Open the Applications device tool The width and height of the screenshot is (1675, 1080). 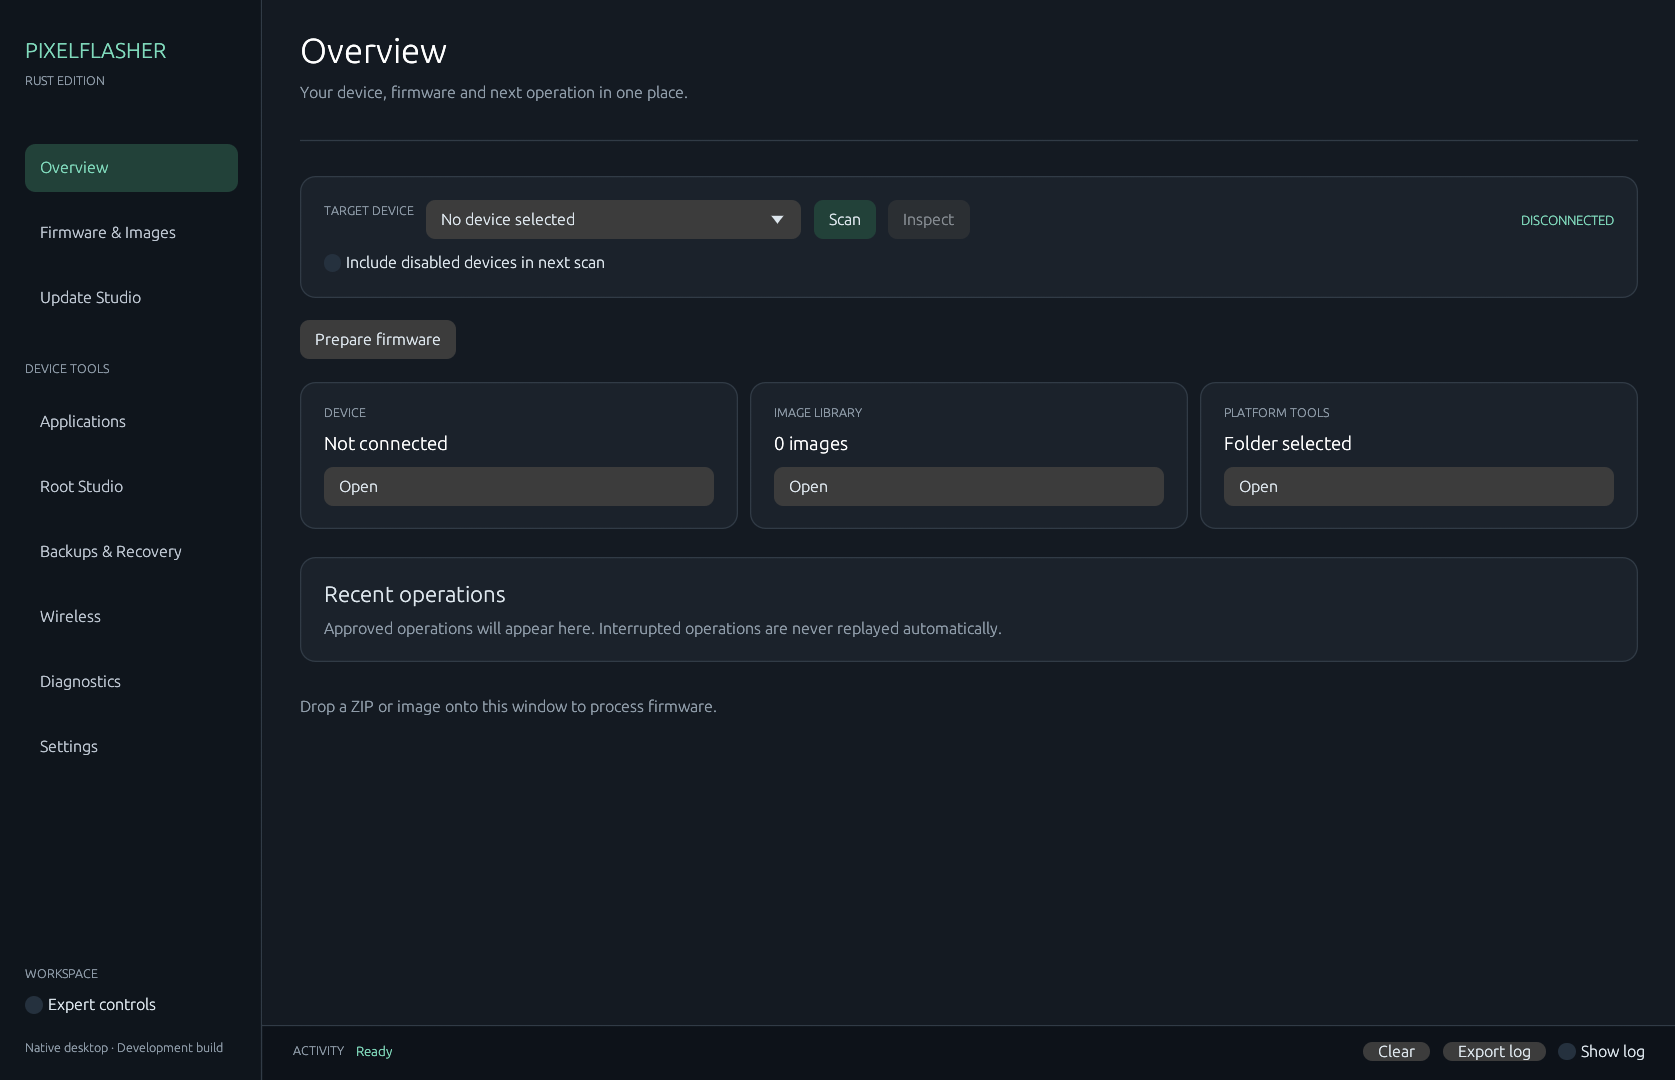click(131, 422)
